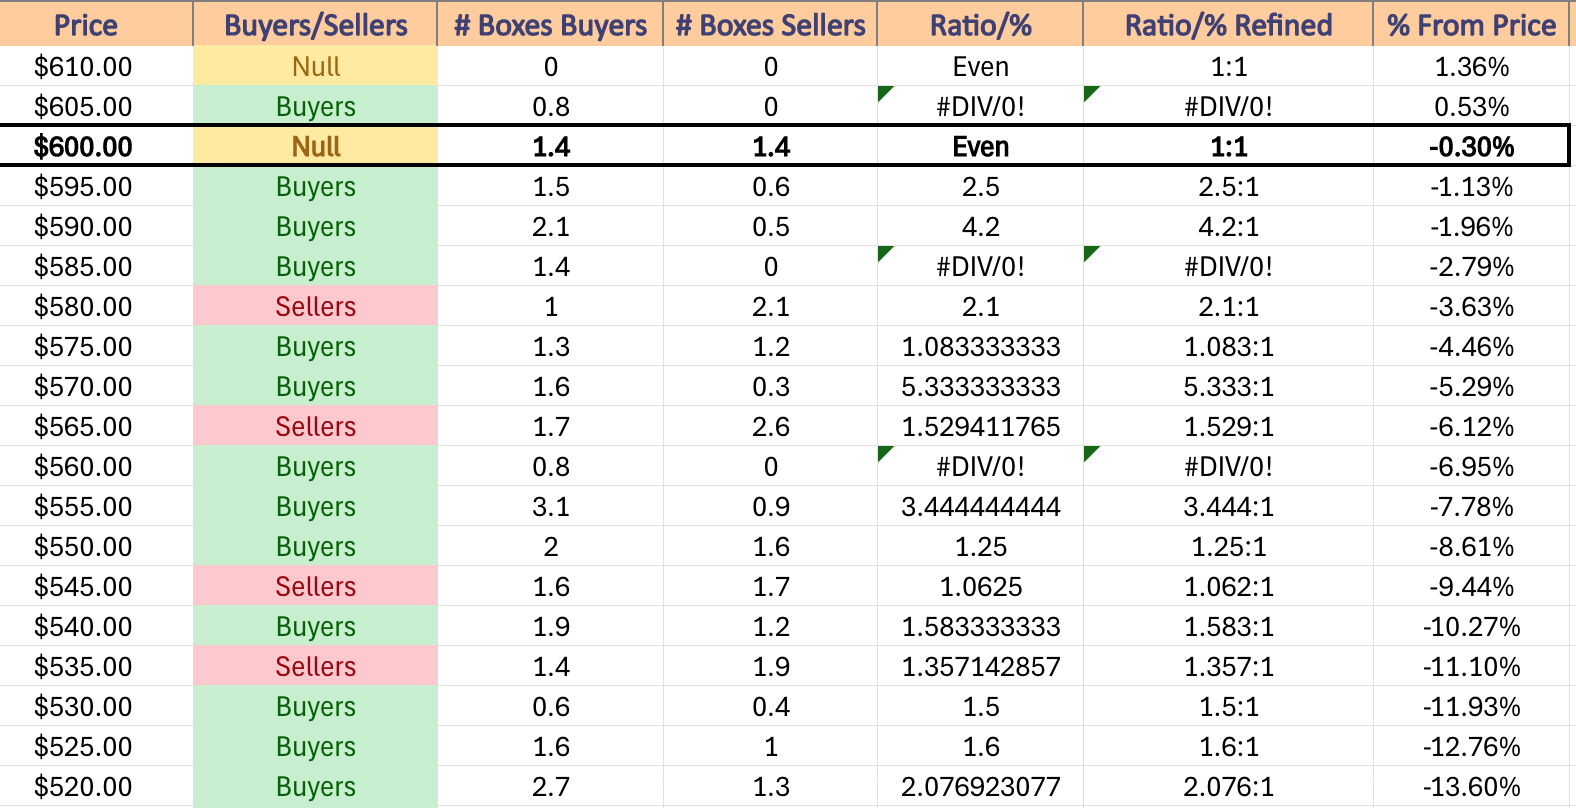Select the 2.076923077 ratio cell
Image resolution: width=1576 pixels, height=808 pixels.
point(980,786)
